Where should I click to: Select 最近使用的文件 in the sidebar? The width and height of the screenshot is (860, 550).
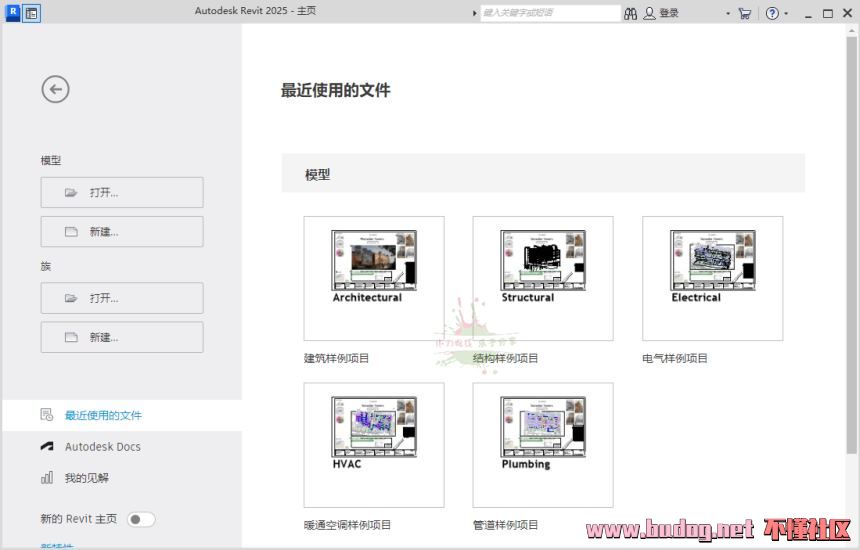103,415
